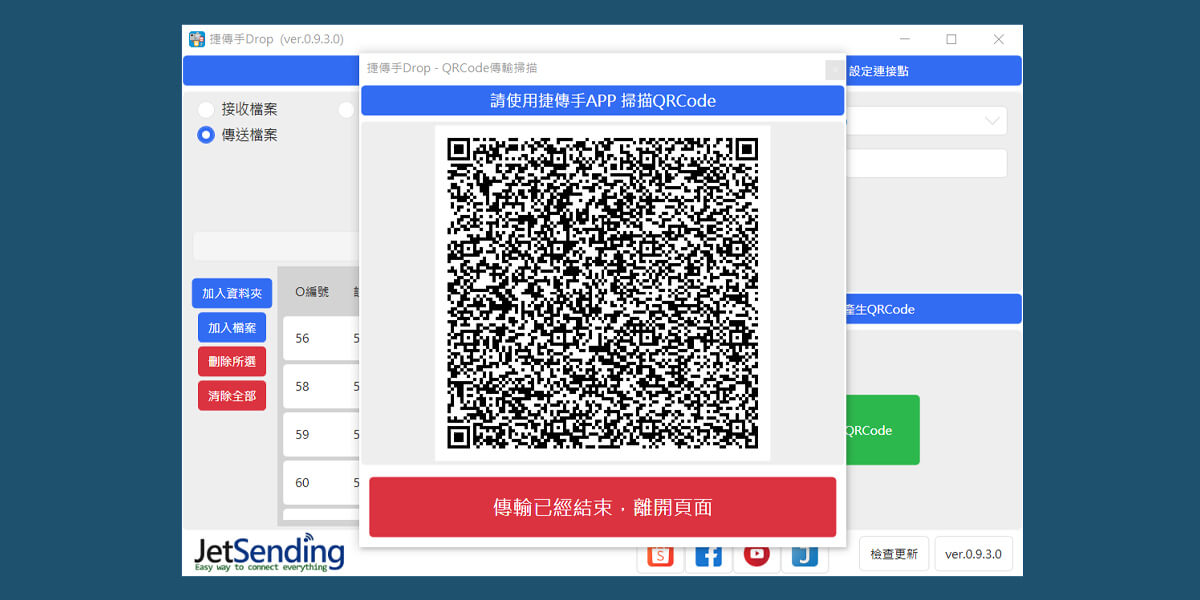The image size is (1200, 600).
Task: Select the 接收檔案 radio button
Action: point(206,109)
